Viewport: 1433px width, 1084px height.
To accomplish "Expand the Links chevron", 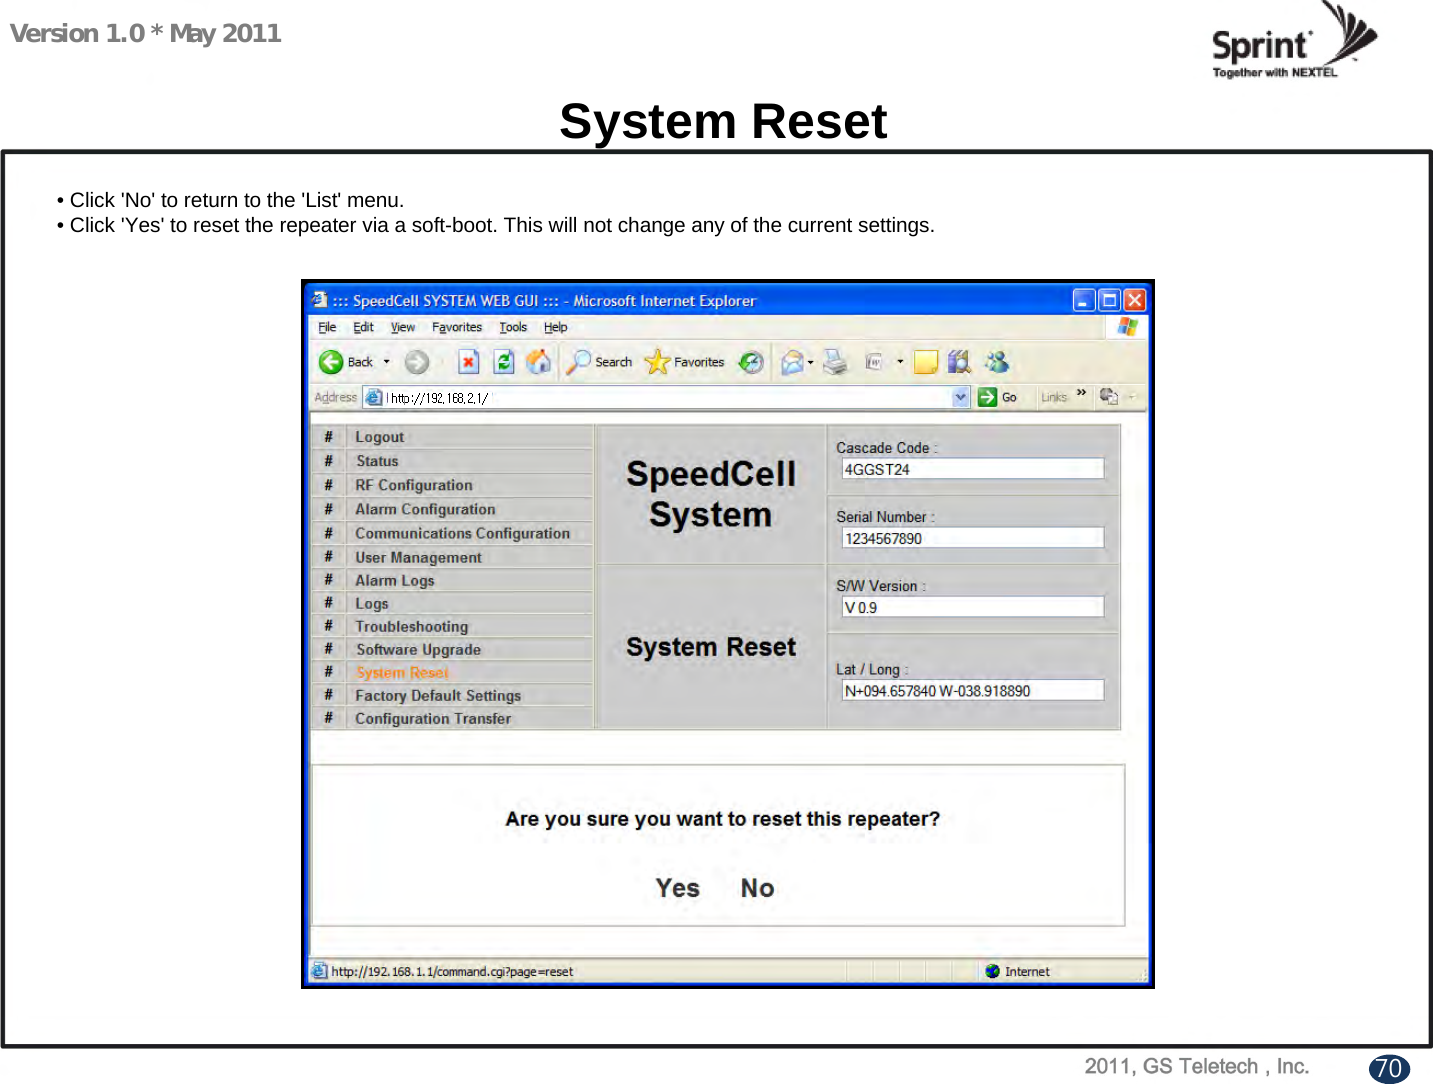I will pos(1082,393).
